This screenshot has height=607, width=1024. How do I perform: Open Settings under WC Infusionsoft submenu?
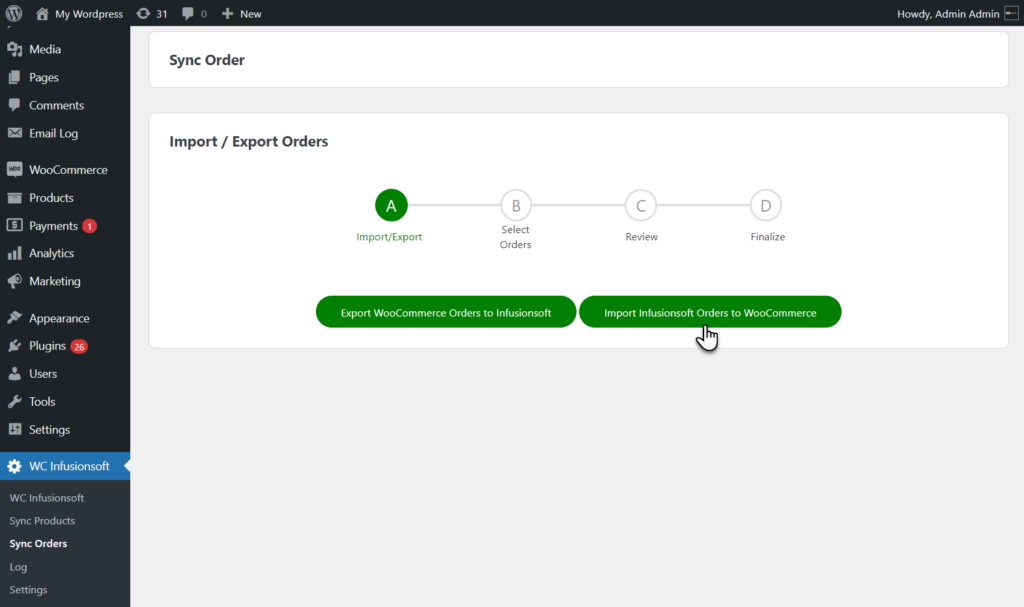(28, 589)
